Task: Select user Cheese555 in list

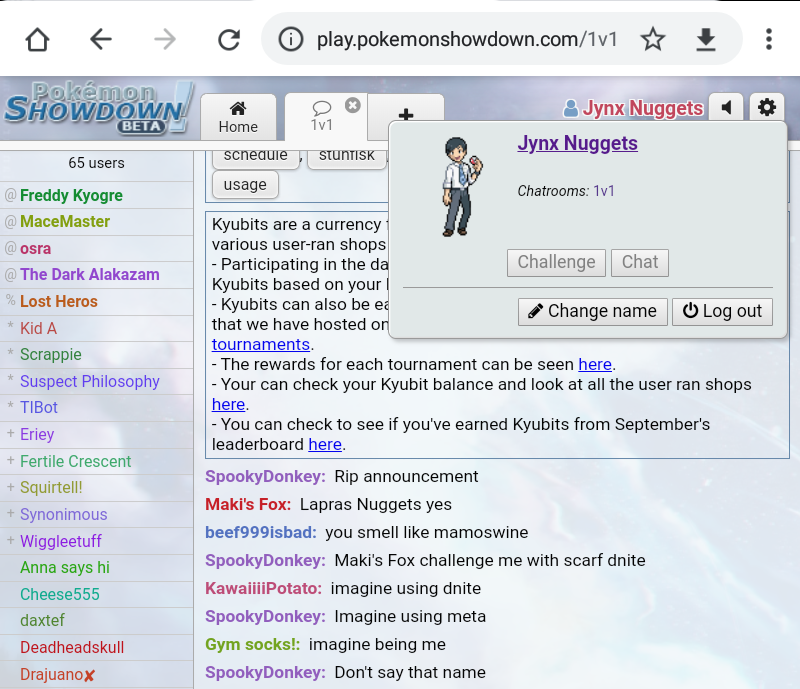Action: [x=96, y=594]
